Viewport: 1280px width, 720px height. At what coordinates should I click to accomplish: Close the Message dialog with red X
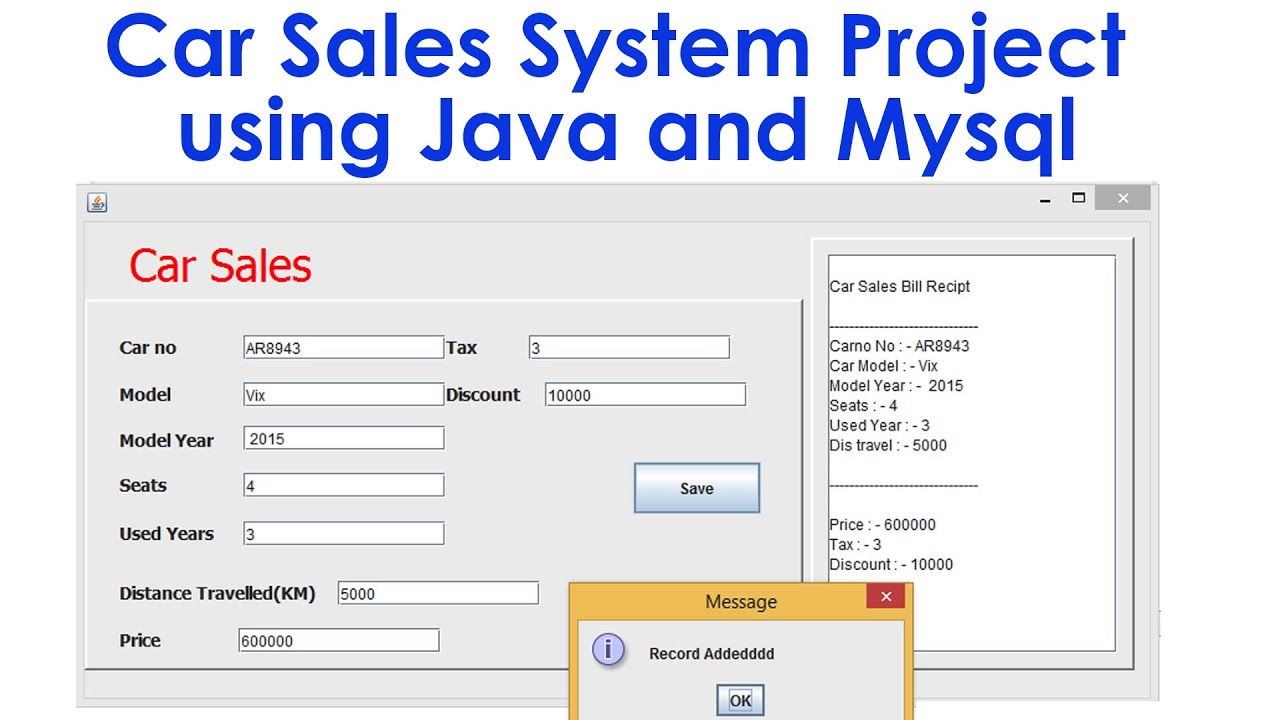click(x=885, y=598)
